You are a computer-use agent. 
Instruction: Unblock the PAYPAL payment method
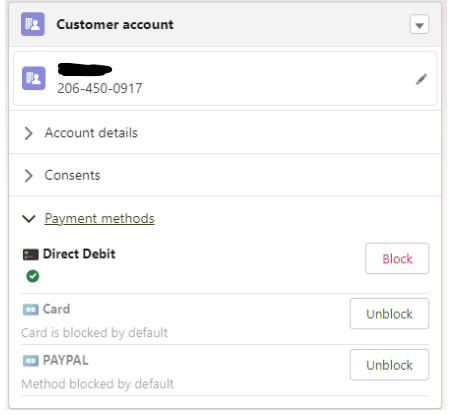click(x=389, y=365)
